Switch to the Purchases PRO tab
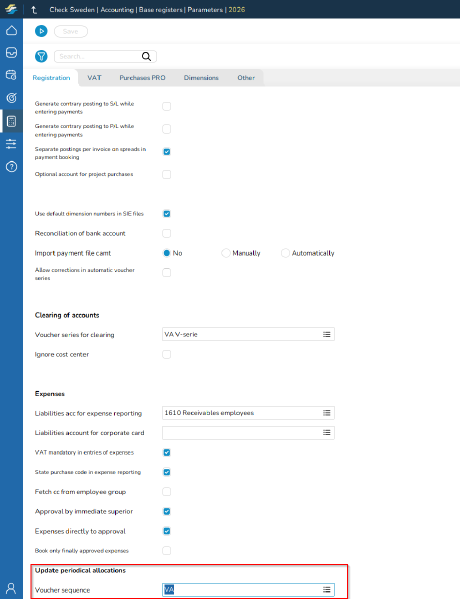This screenshot has height=599, width=460. click(x=142, y=78)
